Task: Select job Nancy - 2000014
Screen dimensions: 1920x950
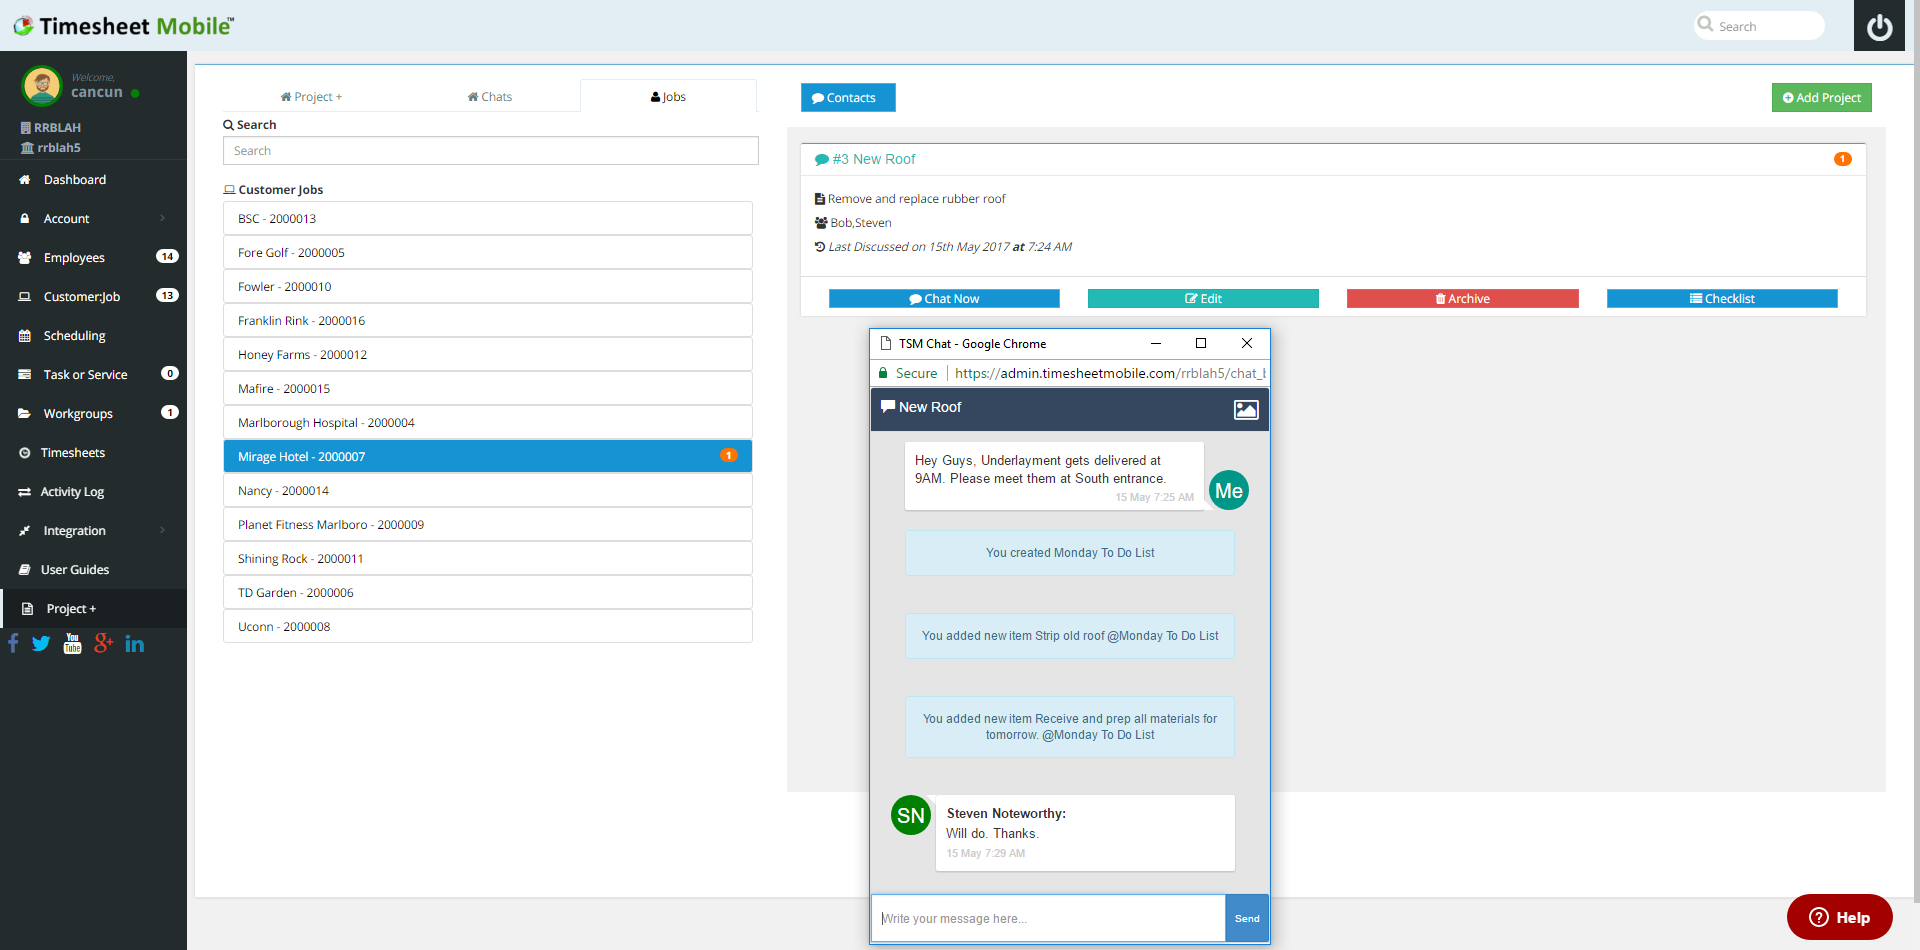Action: pos(488,490)
